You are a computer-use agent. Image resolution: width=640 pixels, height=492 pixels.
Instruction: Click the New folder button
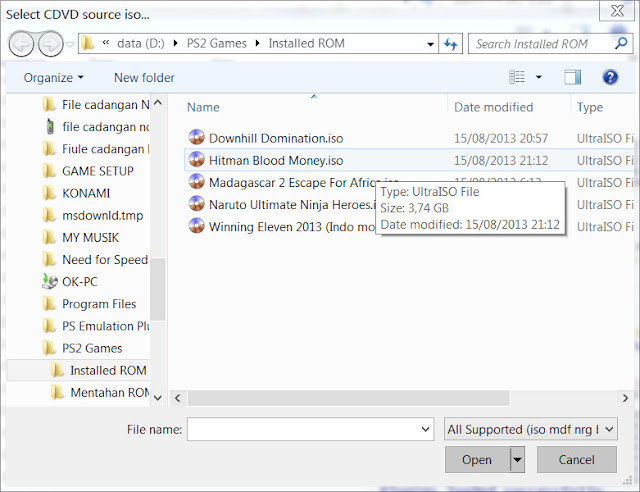pos(144,78)
